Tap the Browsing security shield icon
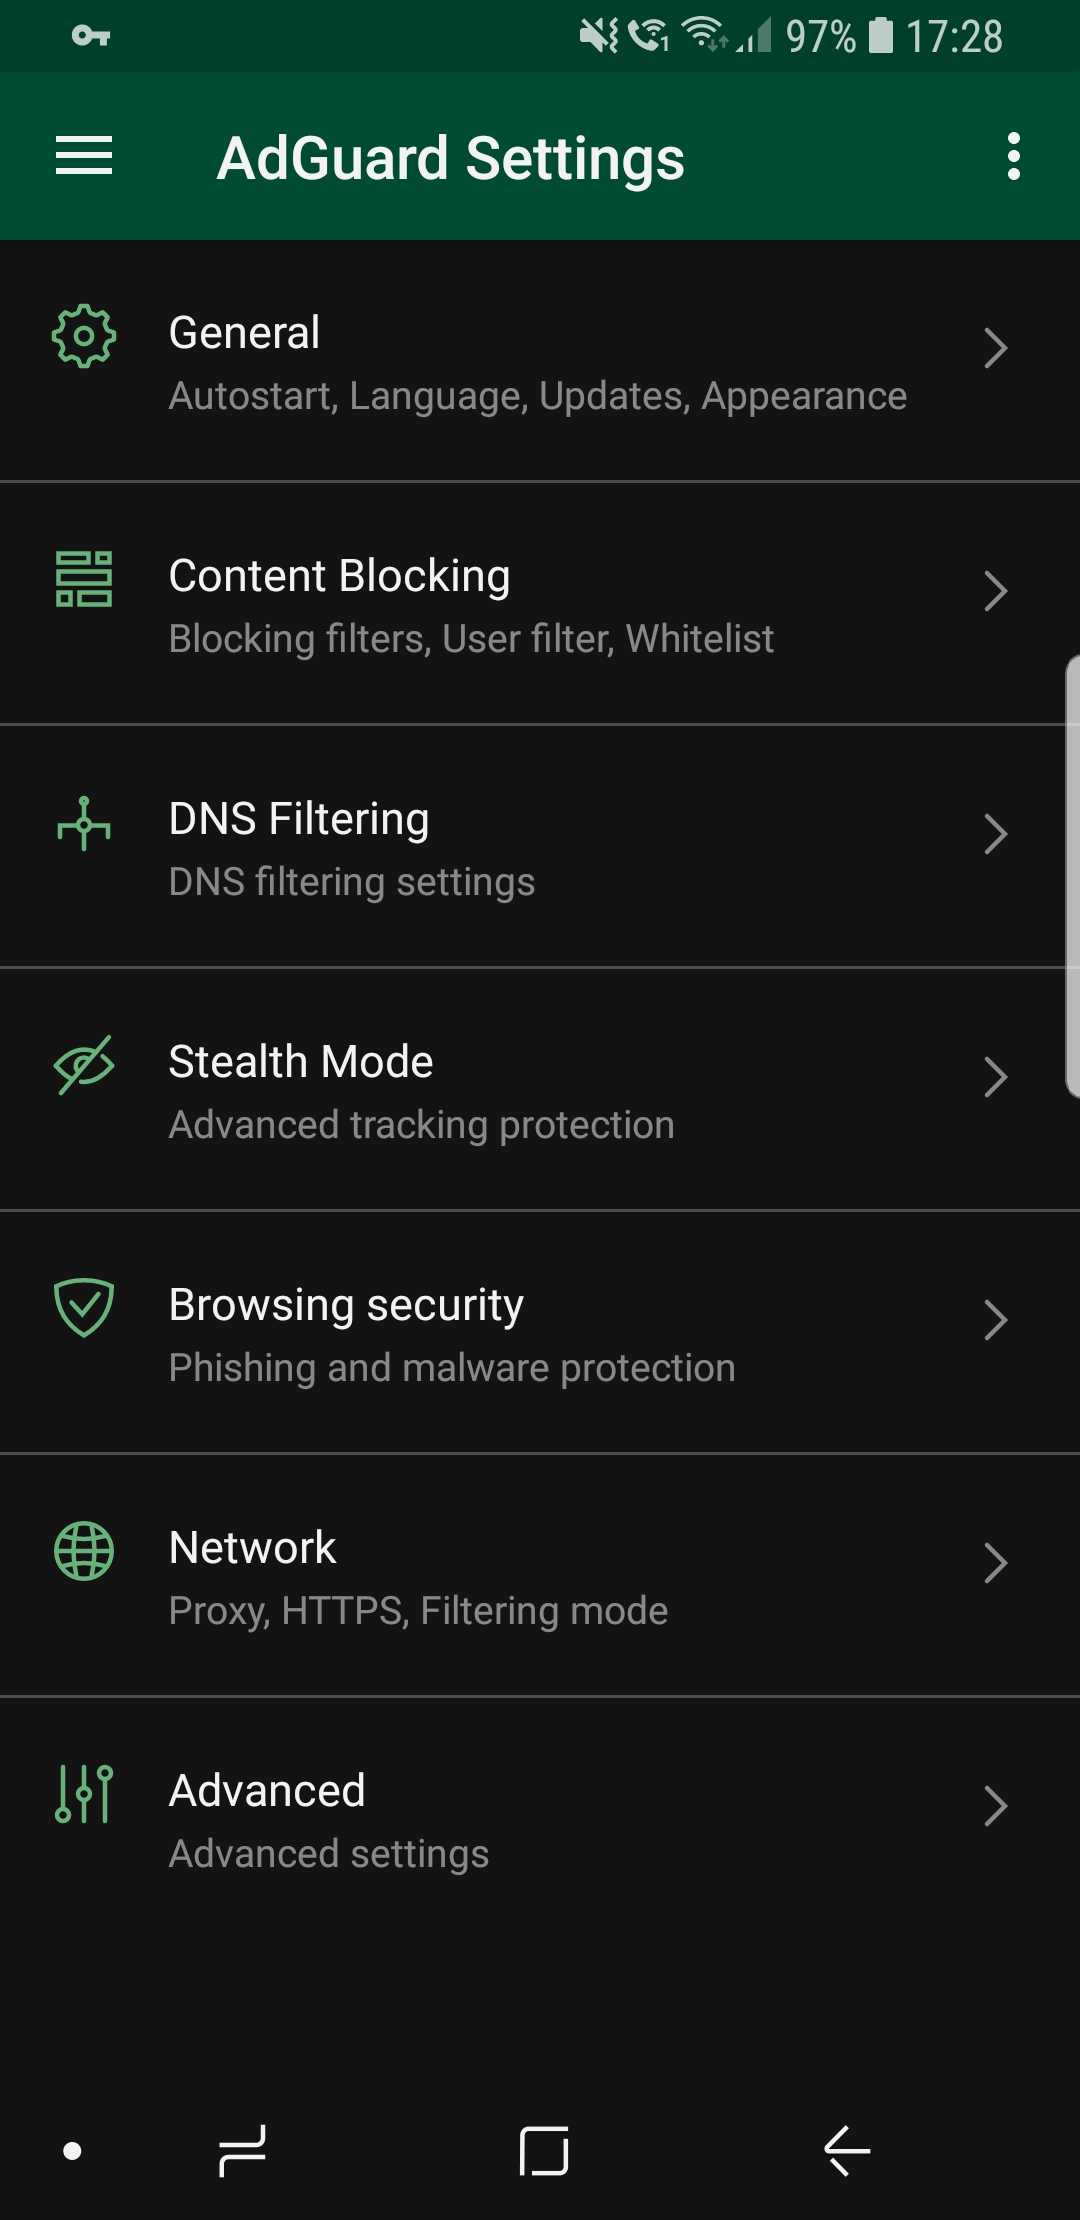Screen dimensions: 1080x2220 point(84,1307)
